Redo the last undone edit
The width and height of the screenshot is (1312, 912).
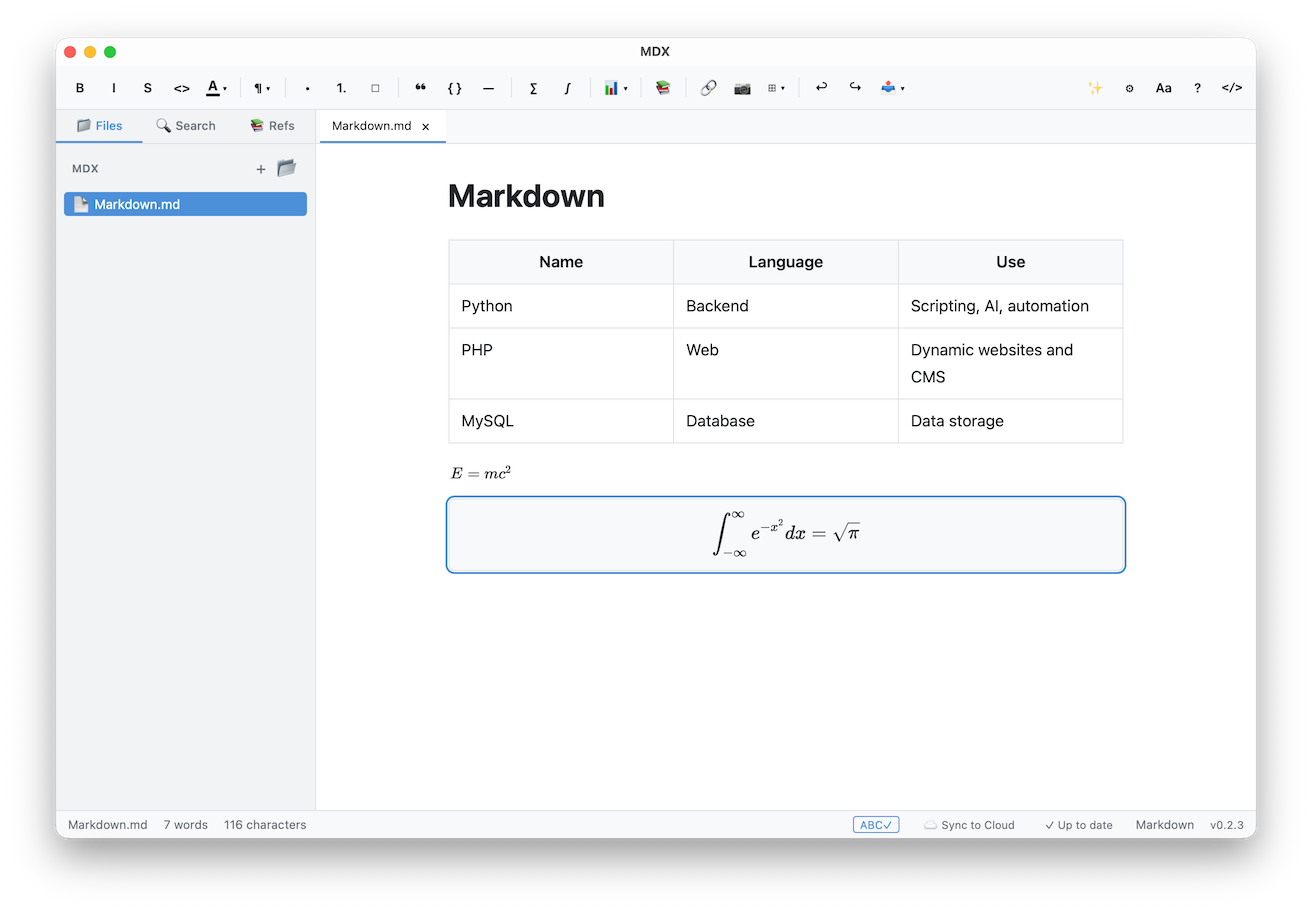coord(855,88)
